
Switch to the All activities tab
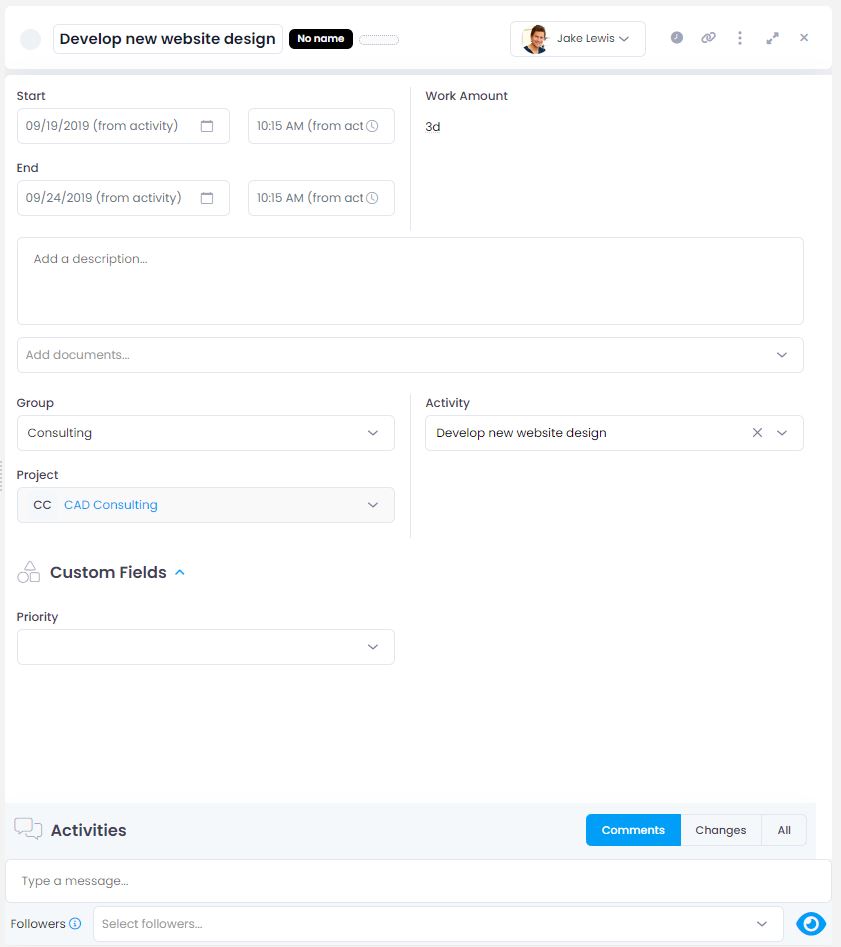[x=784, y=830]
